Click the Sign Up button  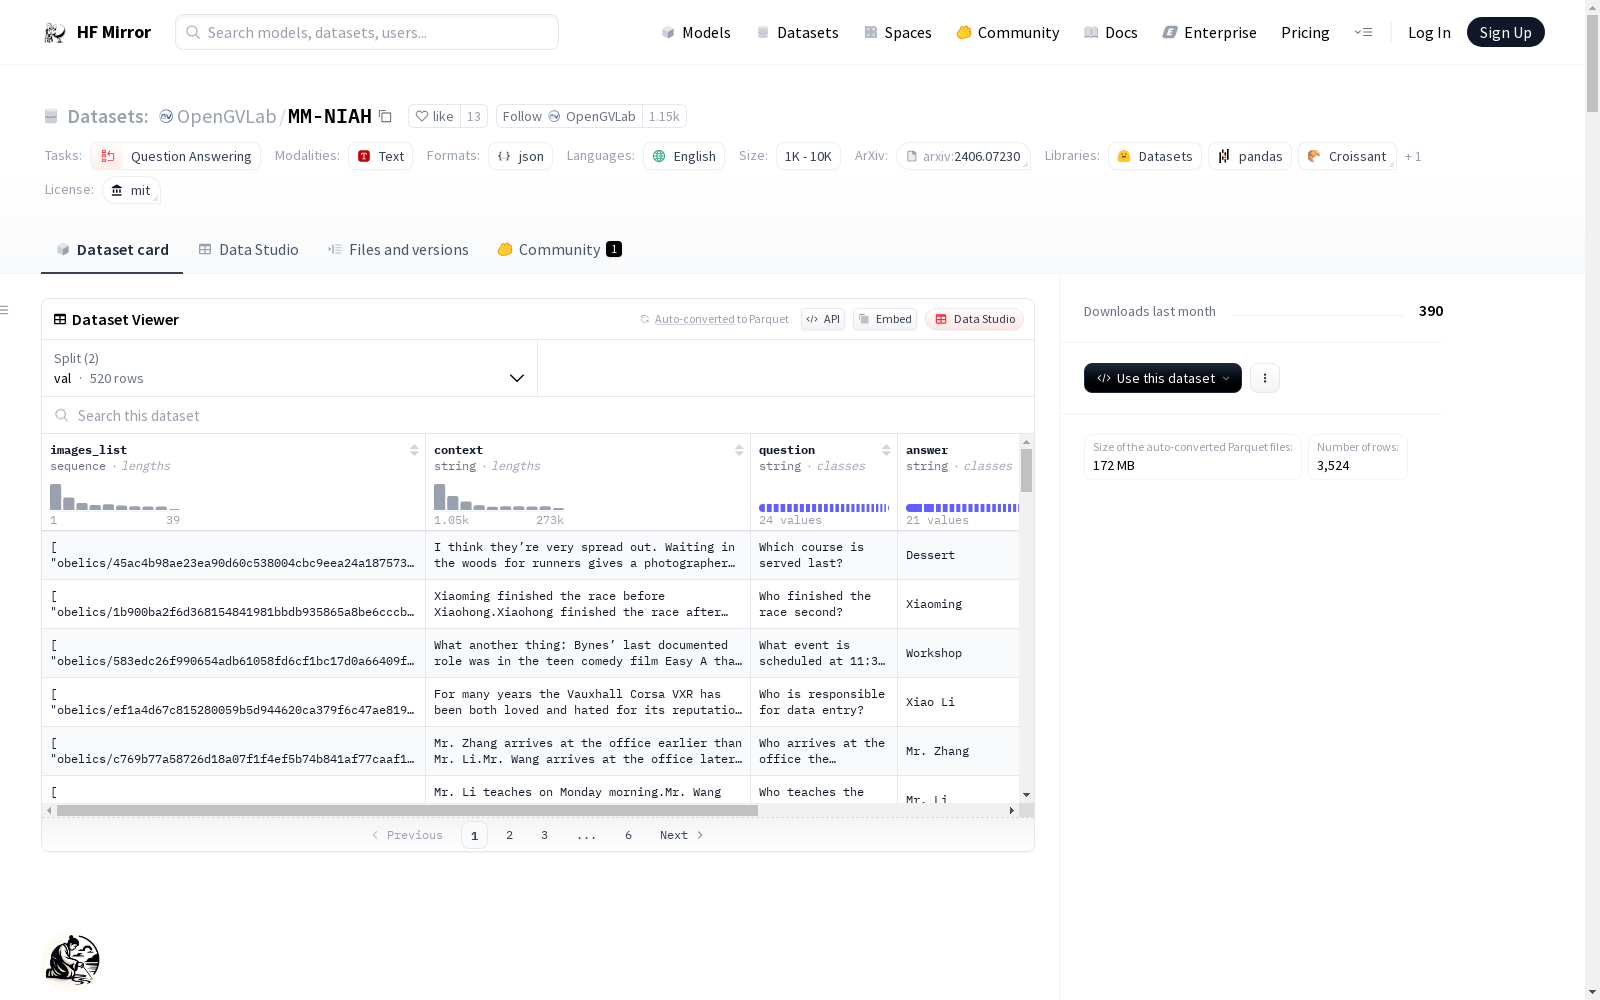[1506, 32]
